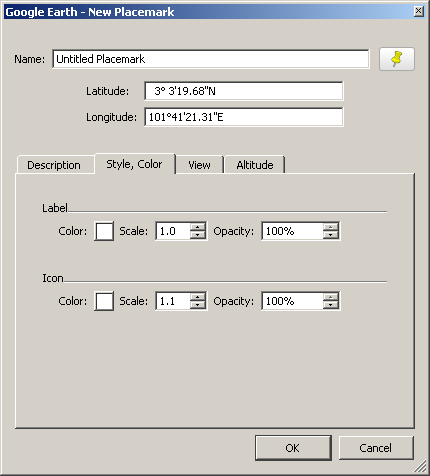
Task: Click the Cancel button
Action: pos(376,448)
